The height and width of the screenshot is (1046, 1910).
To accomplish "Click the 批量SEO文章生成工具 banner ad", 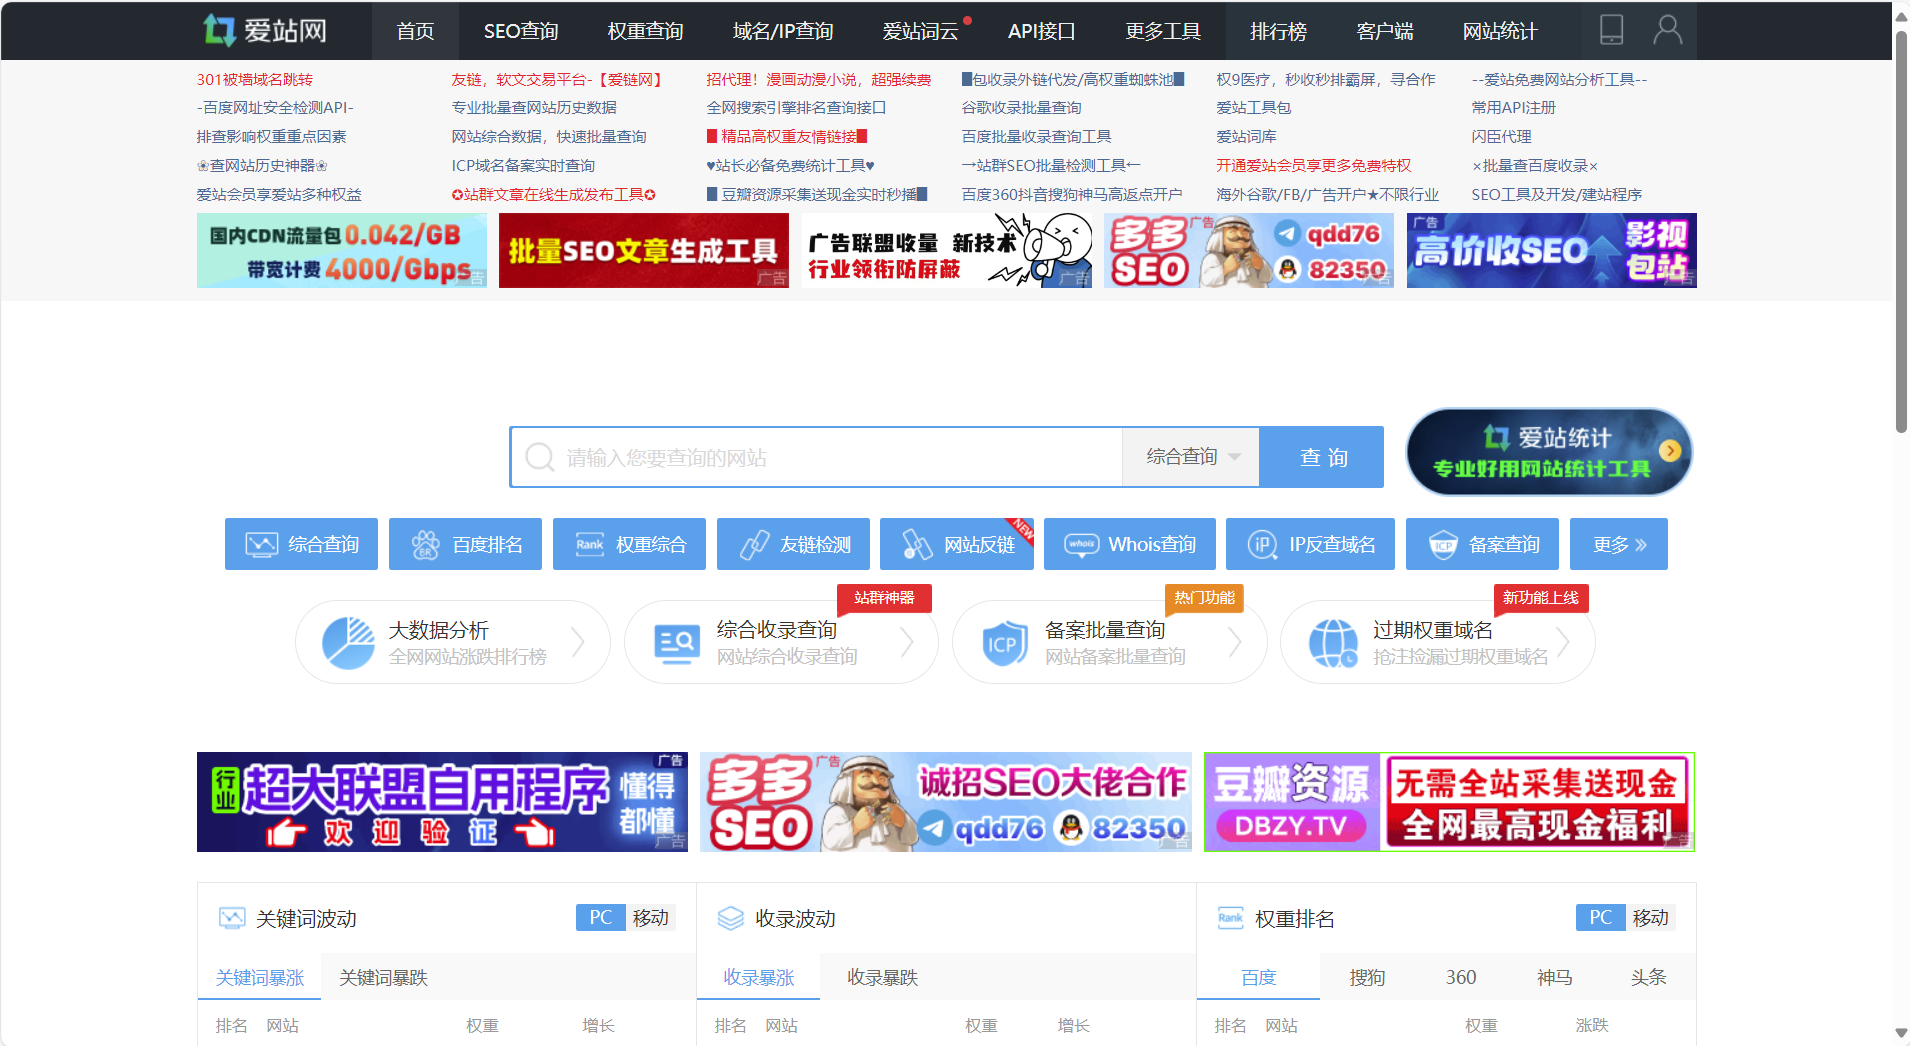I will point(644,250).
